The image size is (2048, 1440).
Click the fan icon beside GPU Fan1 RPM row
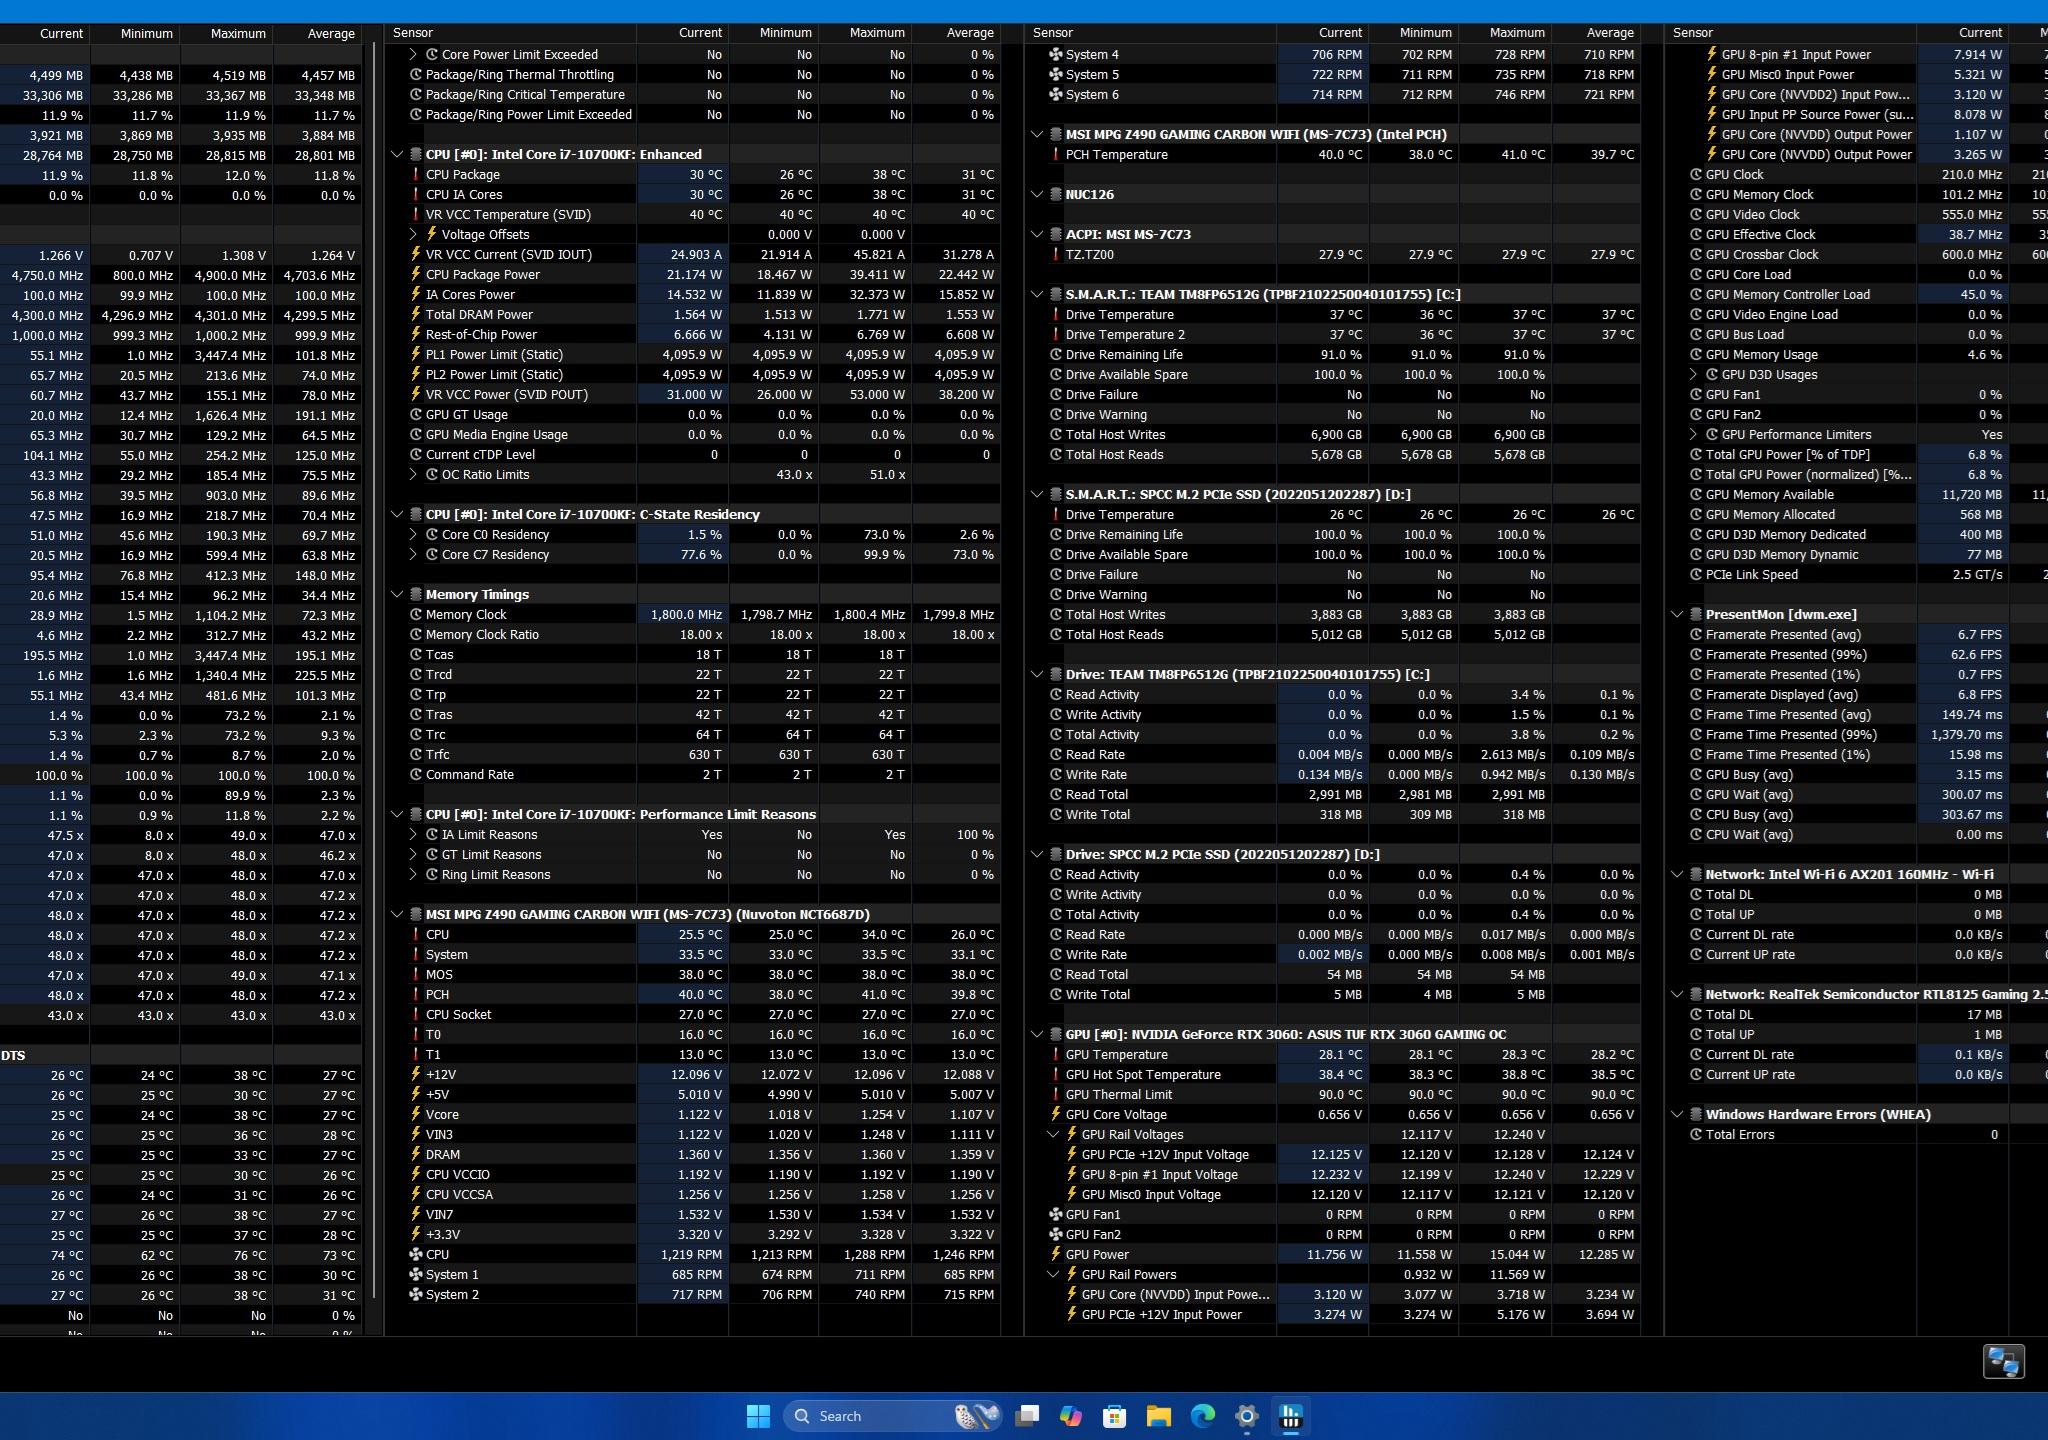coord(1056,1214)
